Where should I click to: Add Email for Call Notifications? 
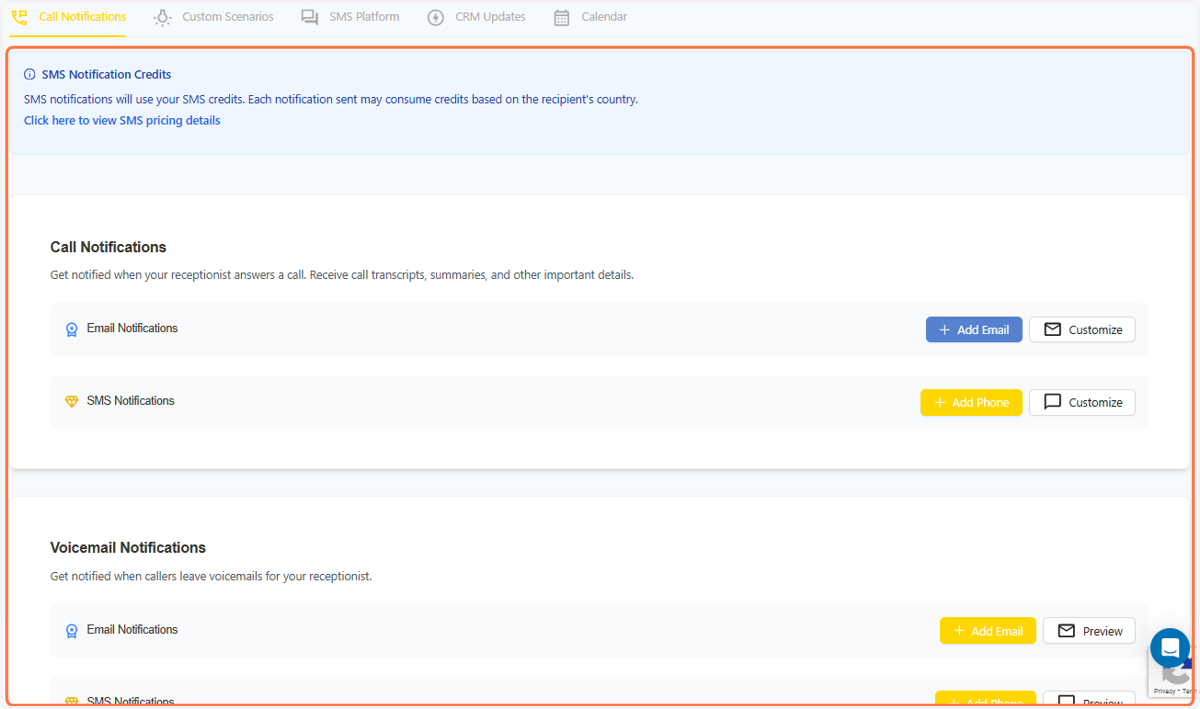pyautogui.click(x=974, y=330)
